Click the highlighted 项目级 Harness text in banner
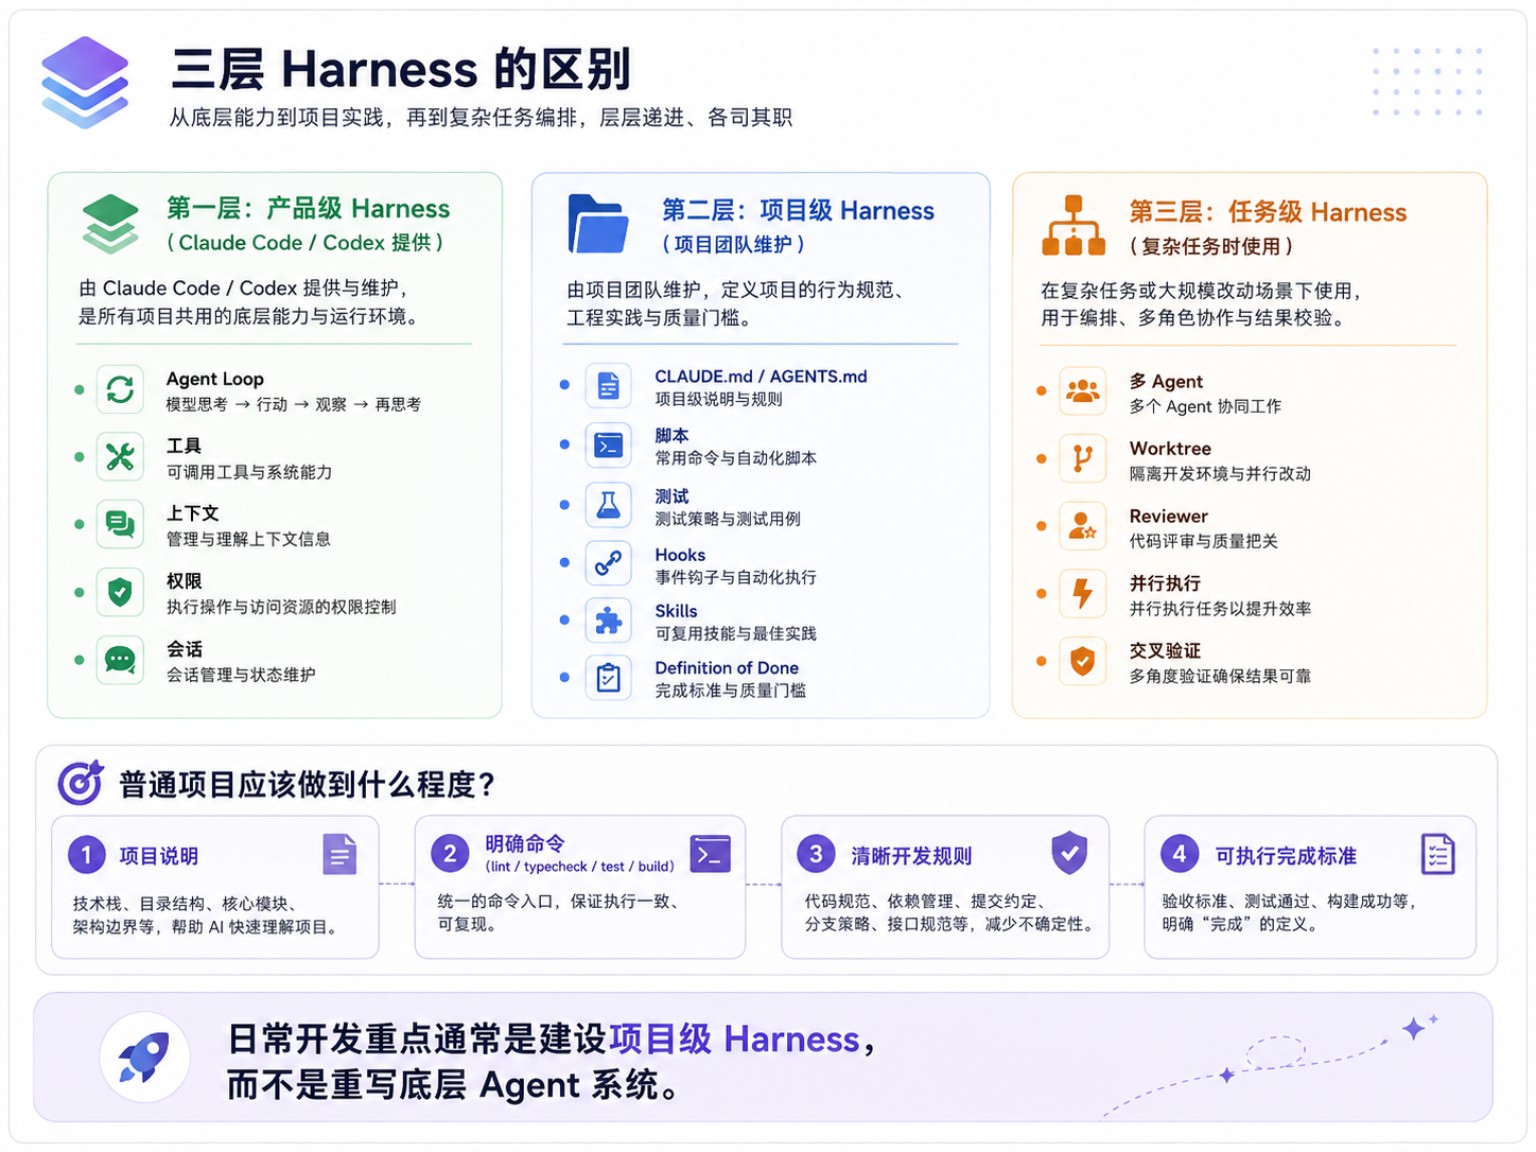The width and height of the screenshot is (1536, 1152). point(735,1039)
